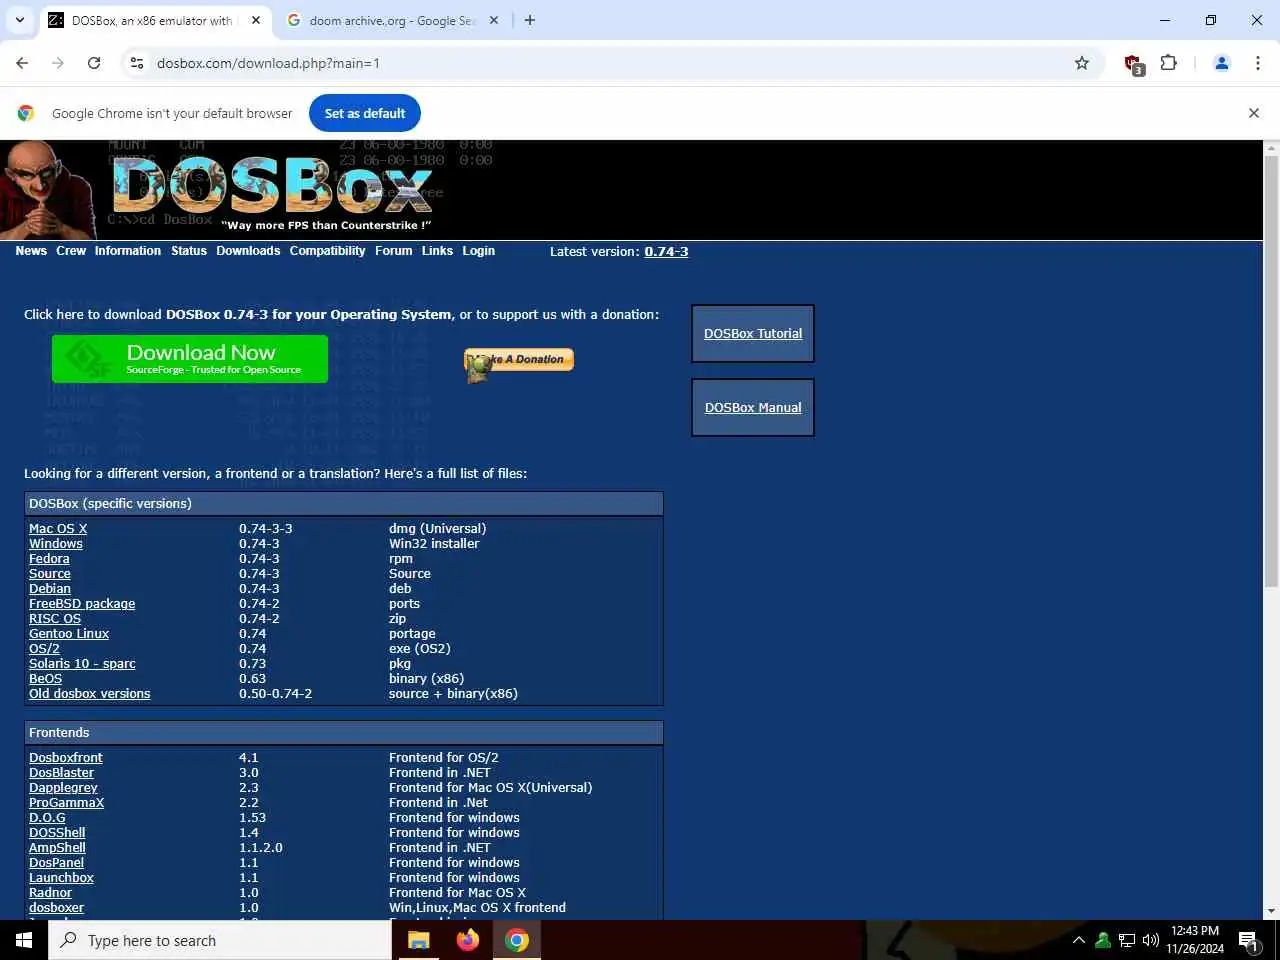Open the Forum menu item
This screenshot has height=960, width=1280.
(394, 251)
